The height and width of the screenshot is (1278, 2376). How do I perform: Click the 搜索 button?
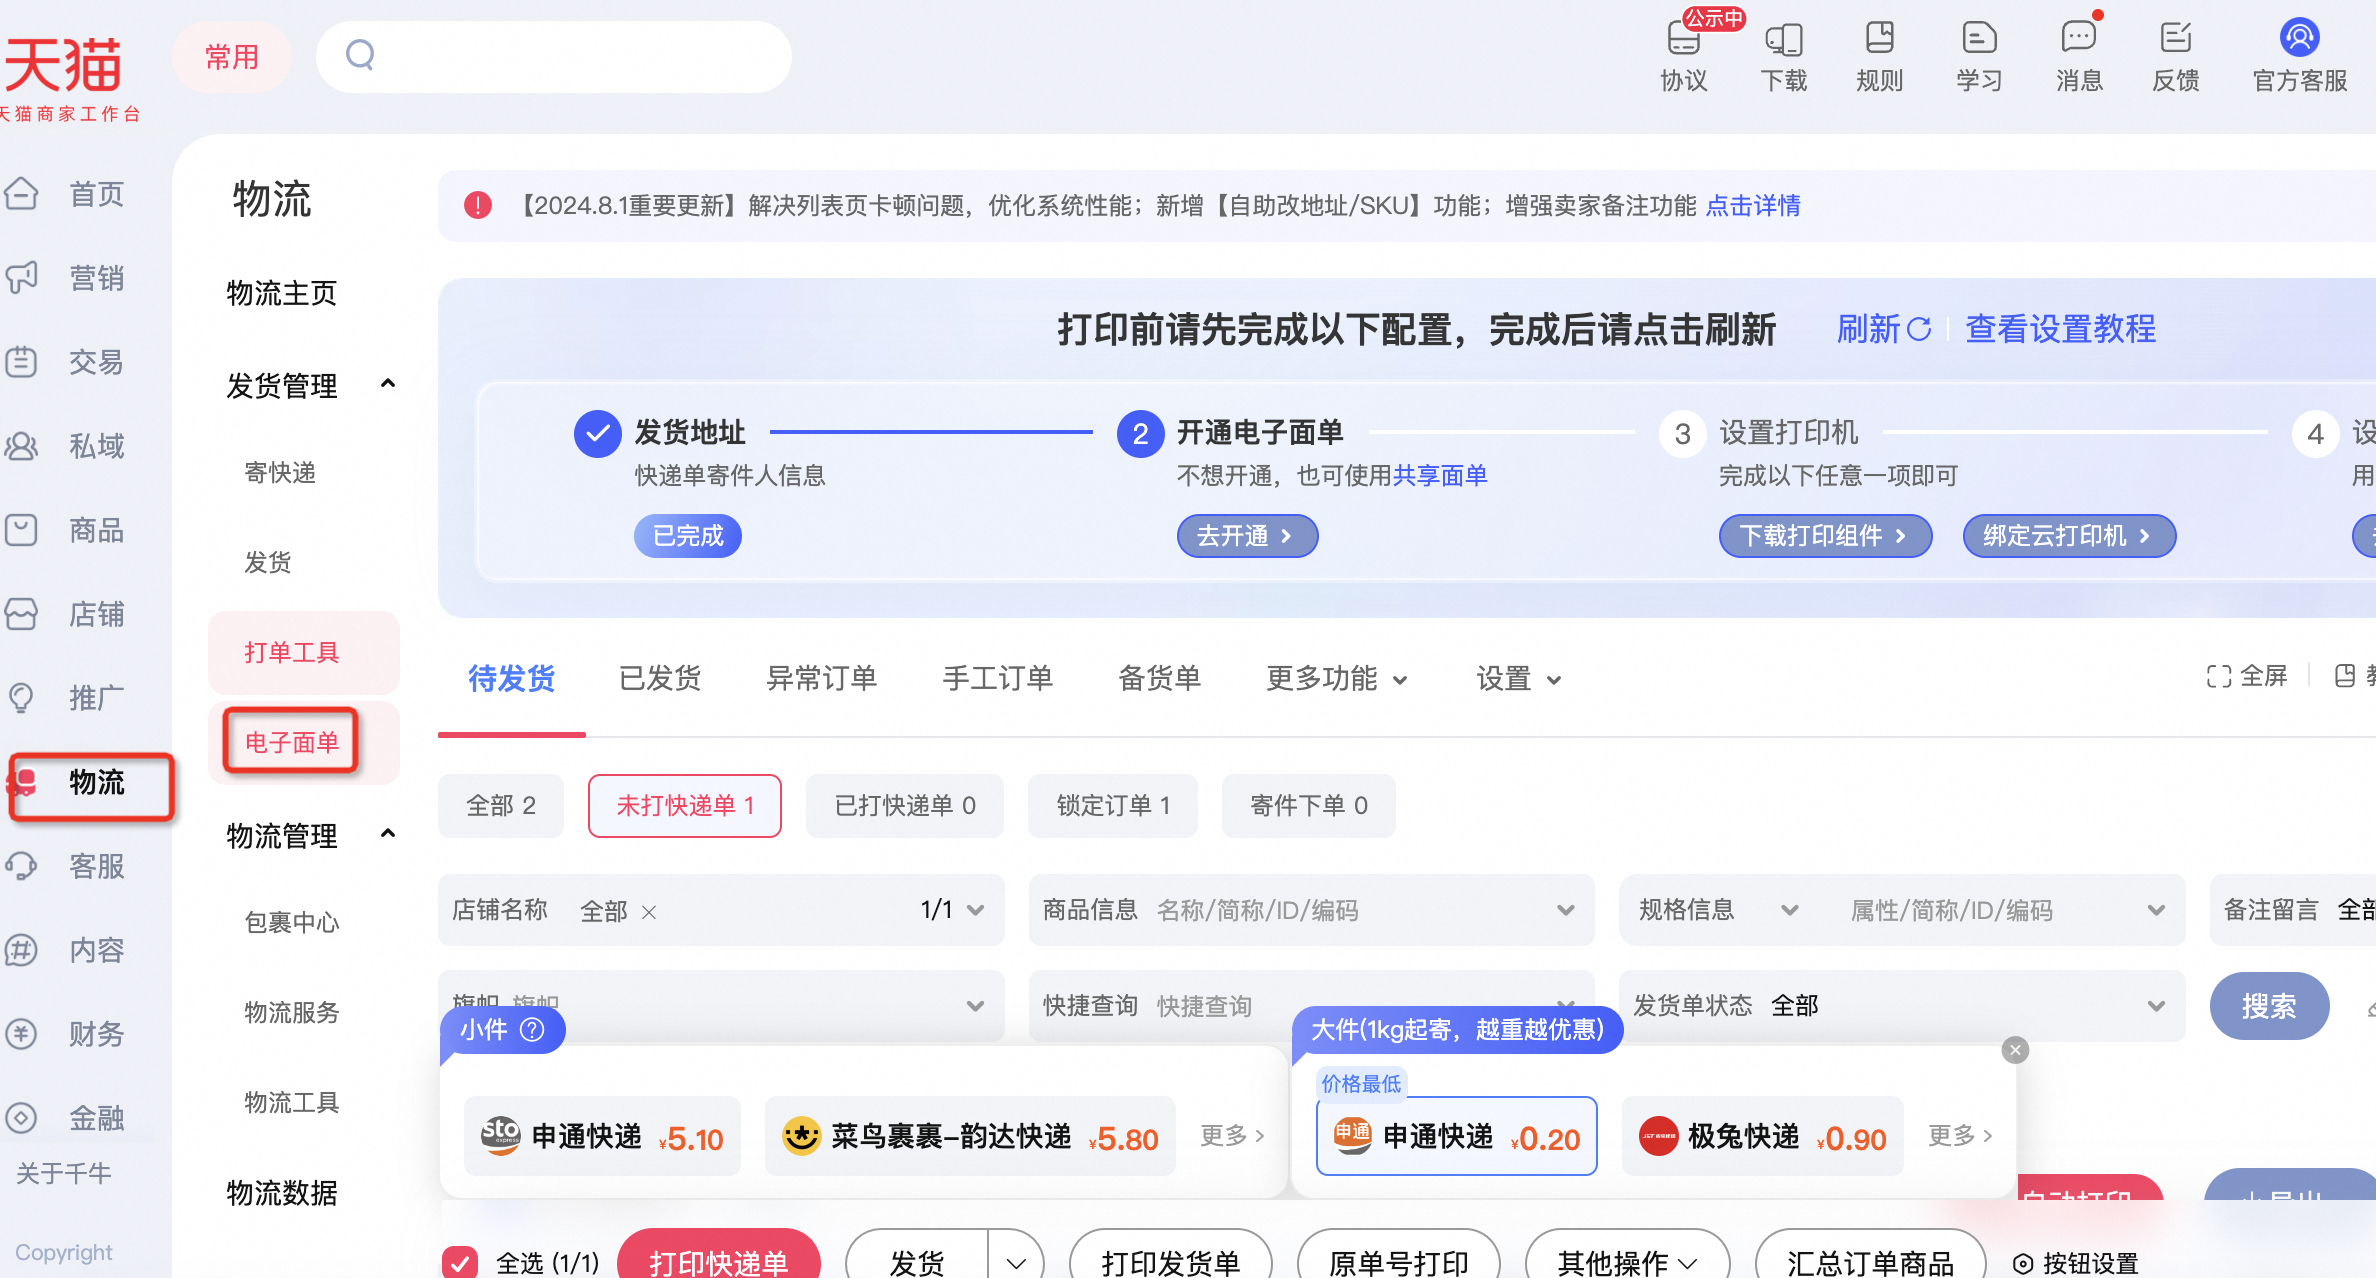coord(2269,1006)
